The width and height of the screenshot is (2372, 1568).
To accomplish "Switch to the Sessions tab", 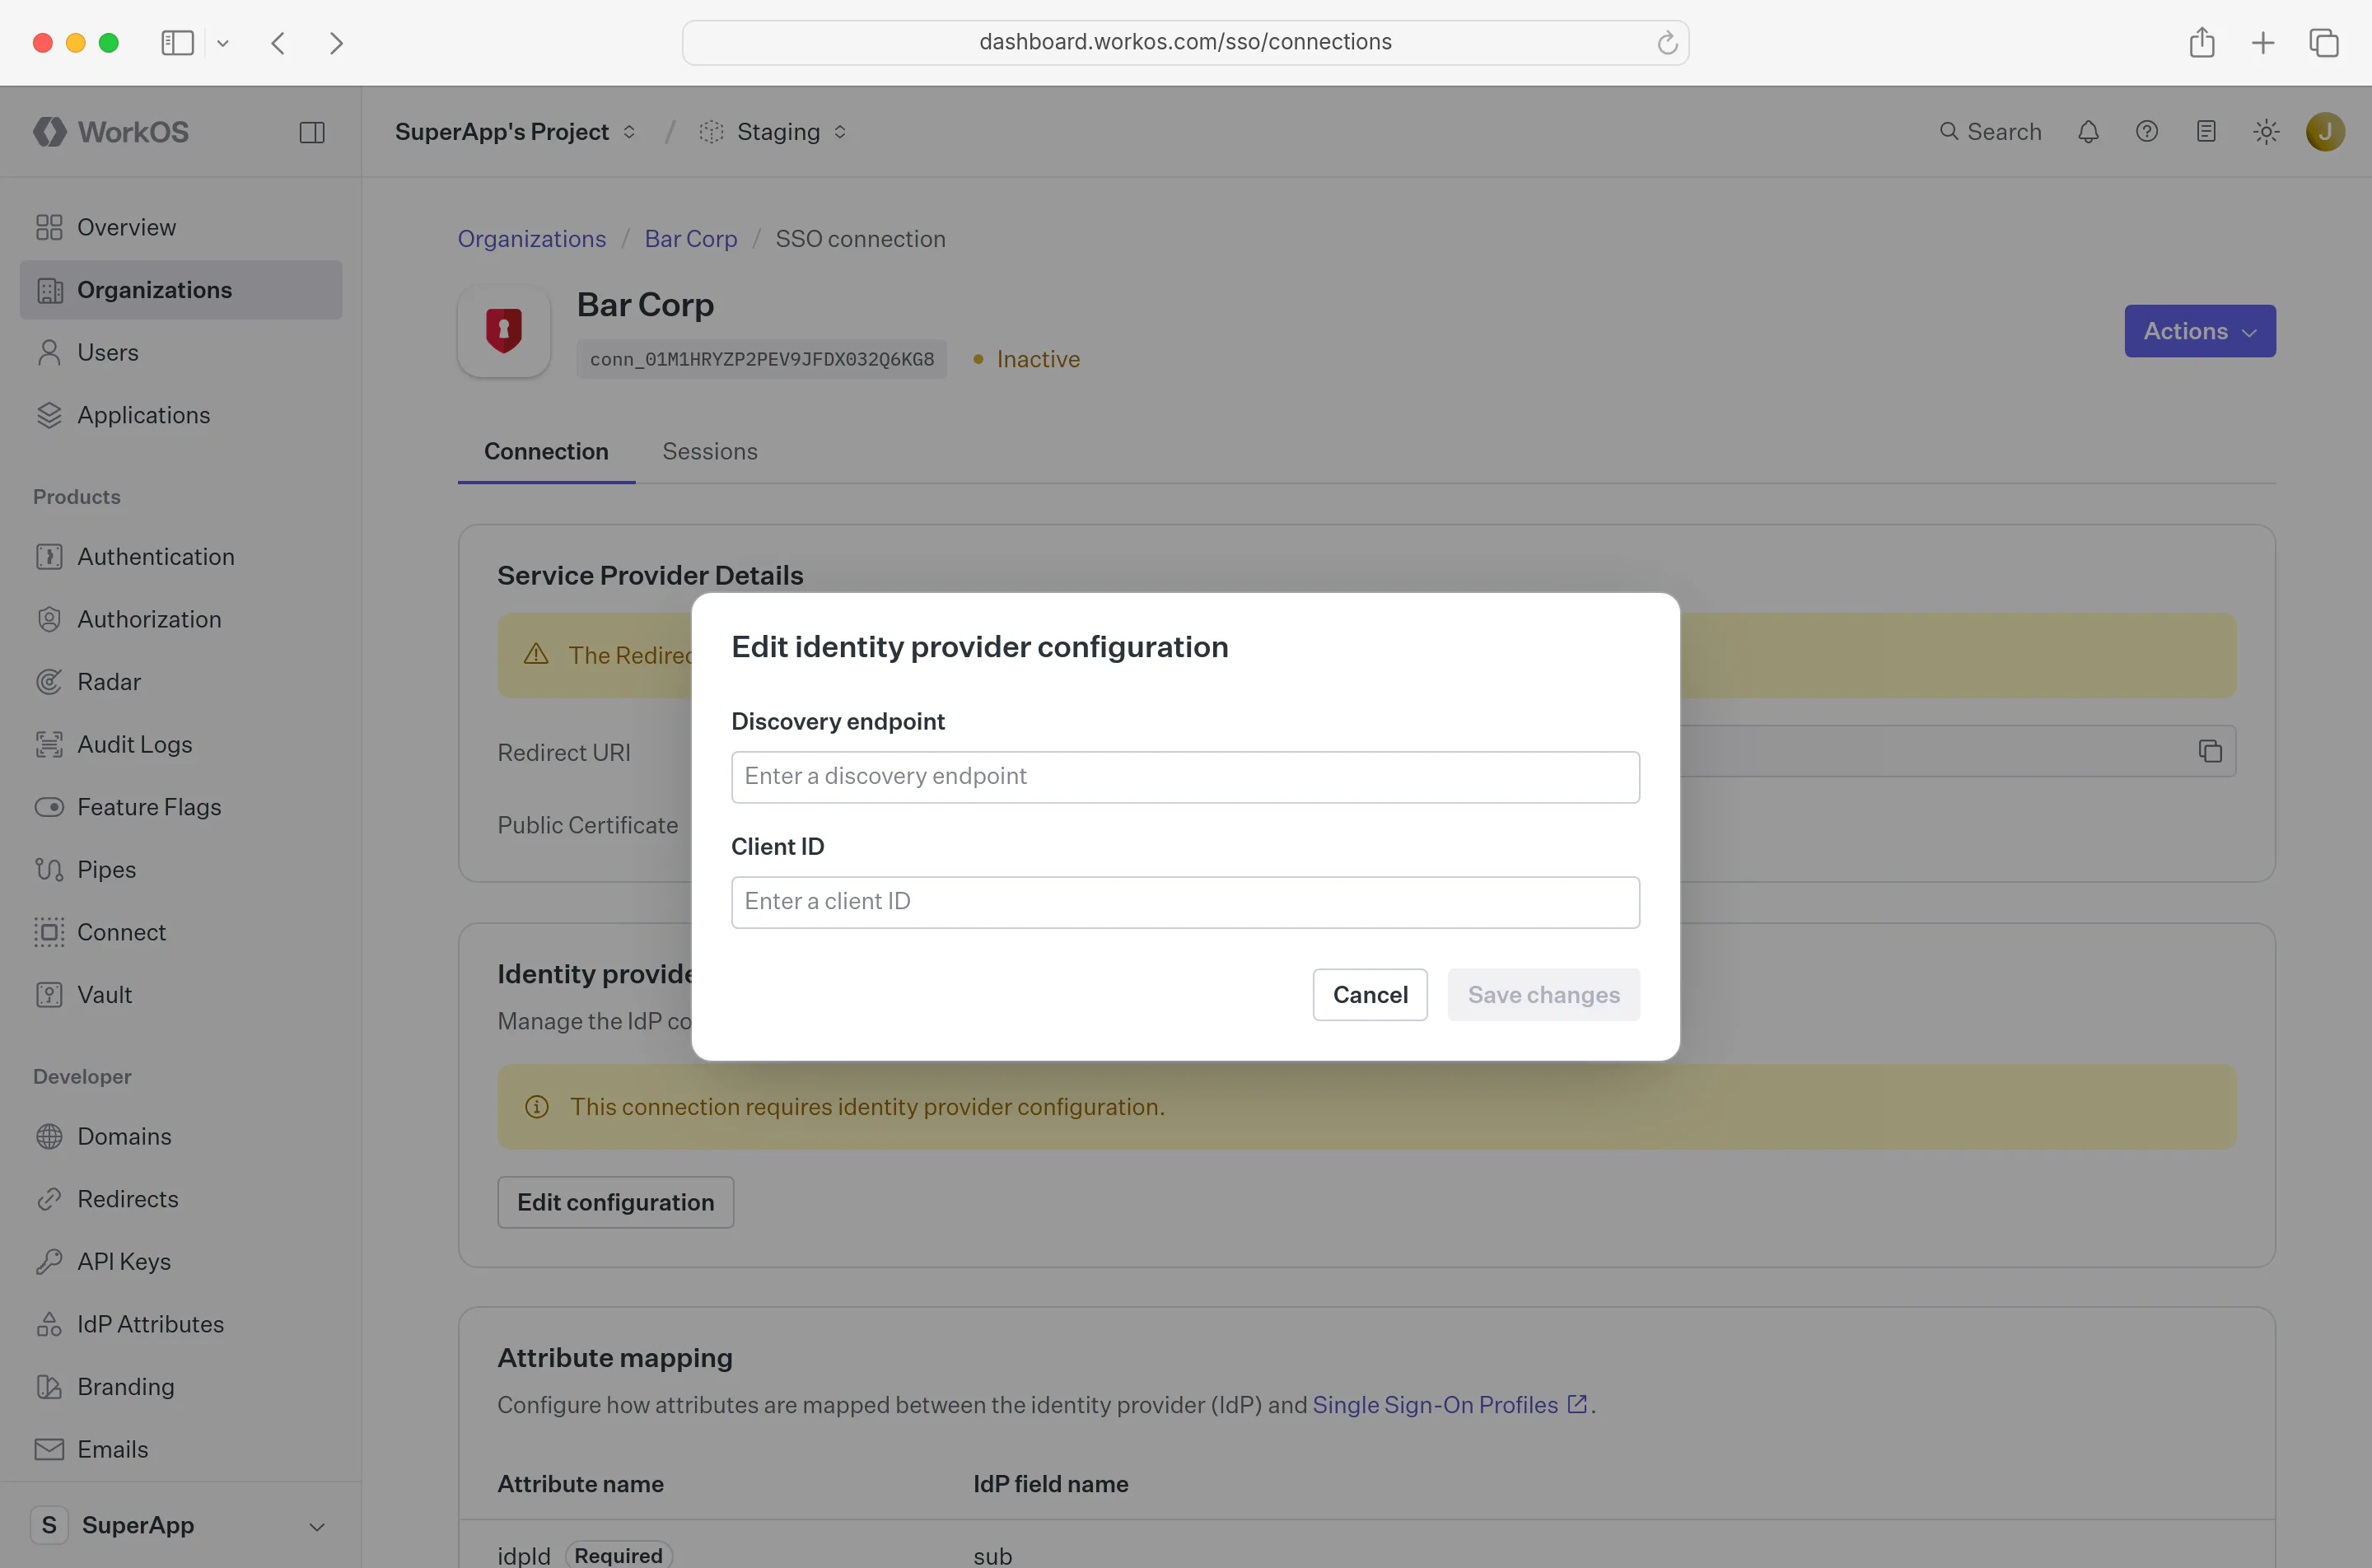I will click(710, 452).
